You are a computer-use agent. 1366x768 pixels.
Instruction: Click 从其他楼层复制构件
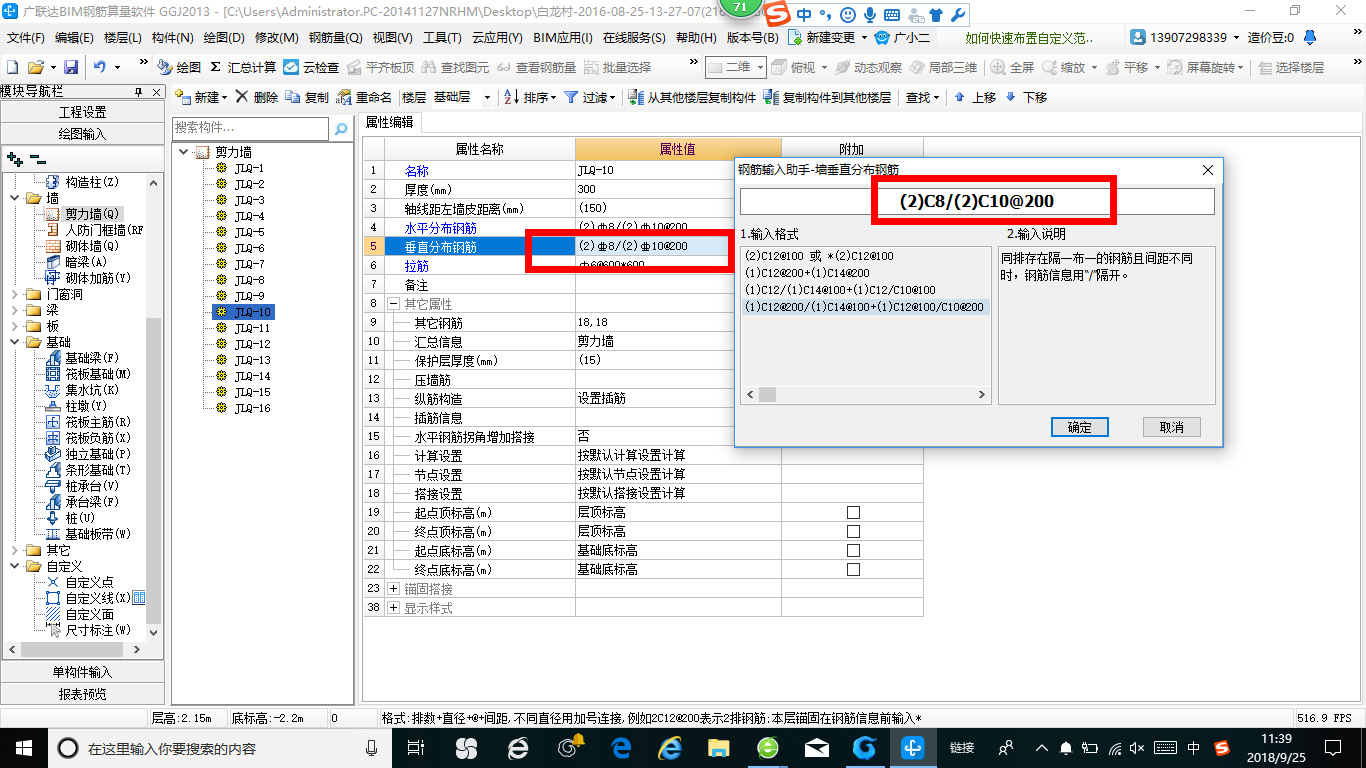[693, 97]
